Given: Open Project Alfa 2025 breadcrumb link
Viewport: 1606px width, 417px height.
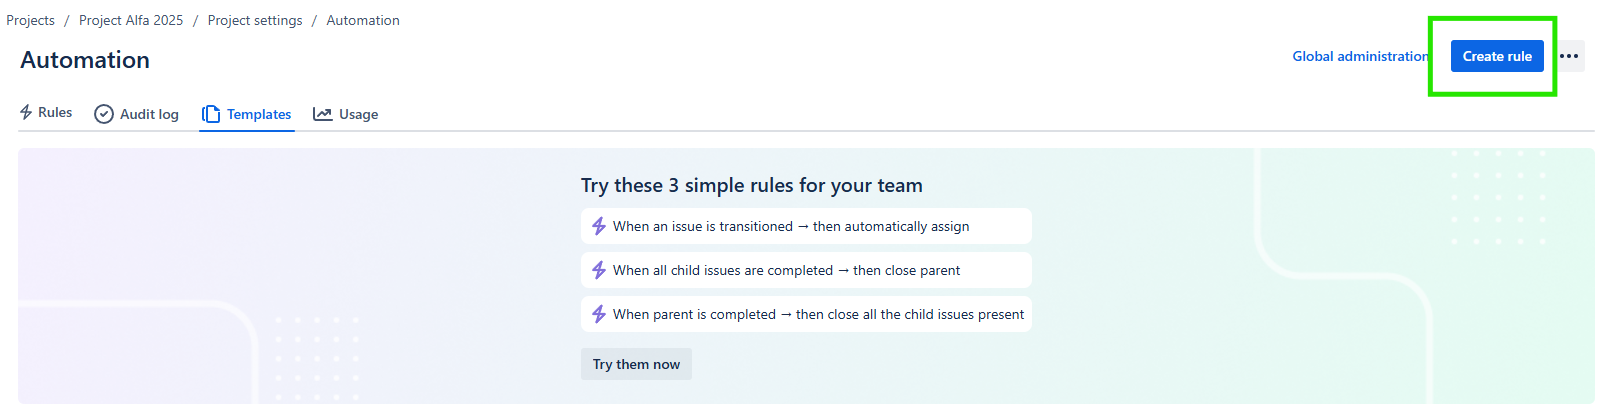Looking at the screenshot, I should (x=131, y=21).
